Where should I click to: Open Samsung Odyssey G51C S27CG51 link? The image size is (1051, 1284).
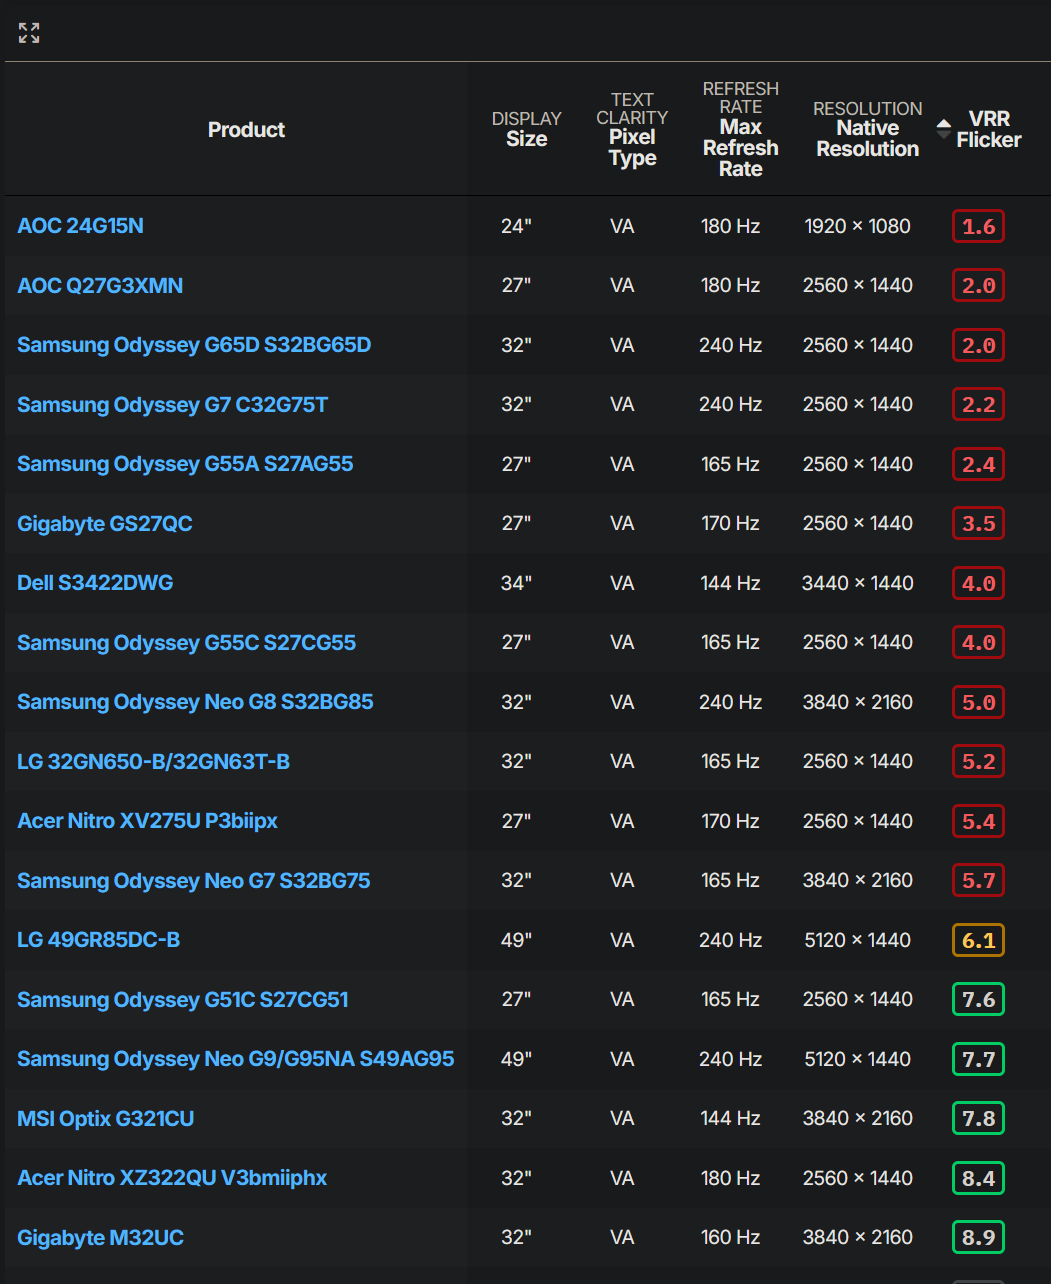point(183,999)
